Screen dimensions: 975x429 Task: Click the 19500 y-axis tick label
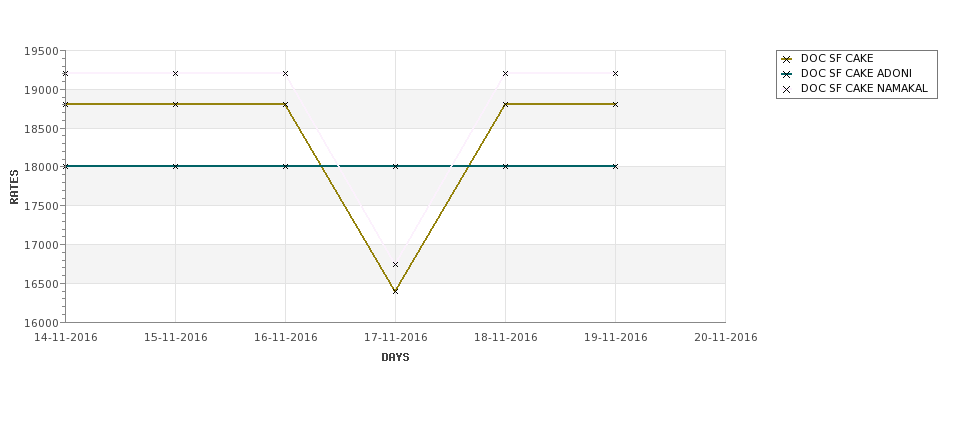(x=42, y=52)
